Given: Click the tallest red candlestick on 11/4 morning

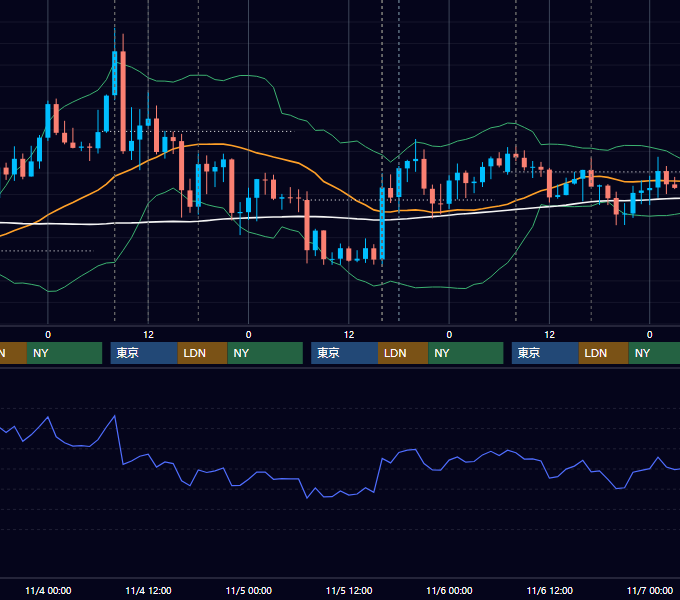Looking at the screenshot, I should pyautogui.click(x=123, y=101).
